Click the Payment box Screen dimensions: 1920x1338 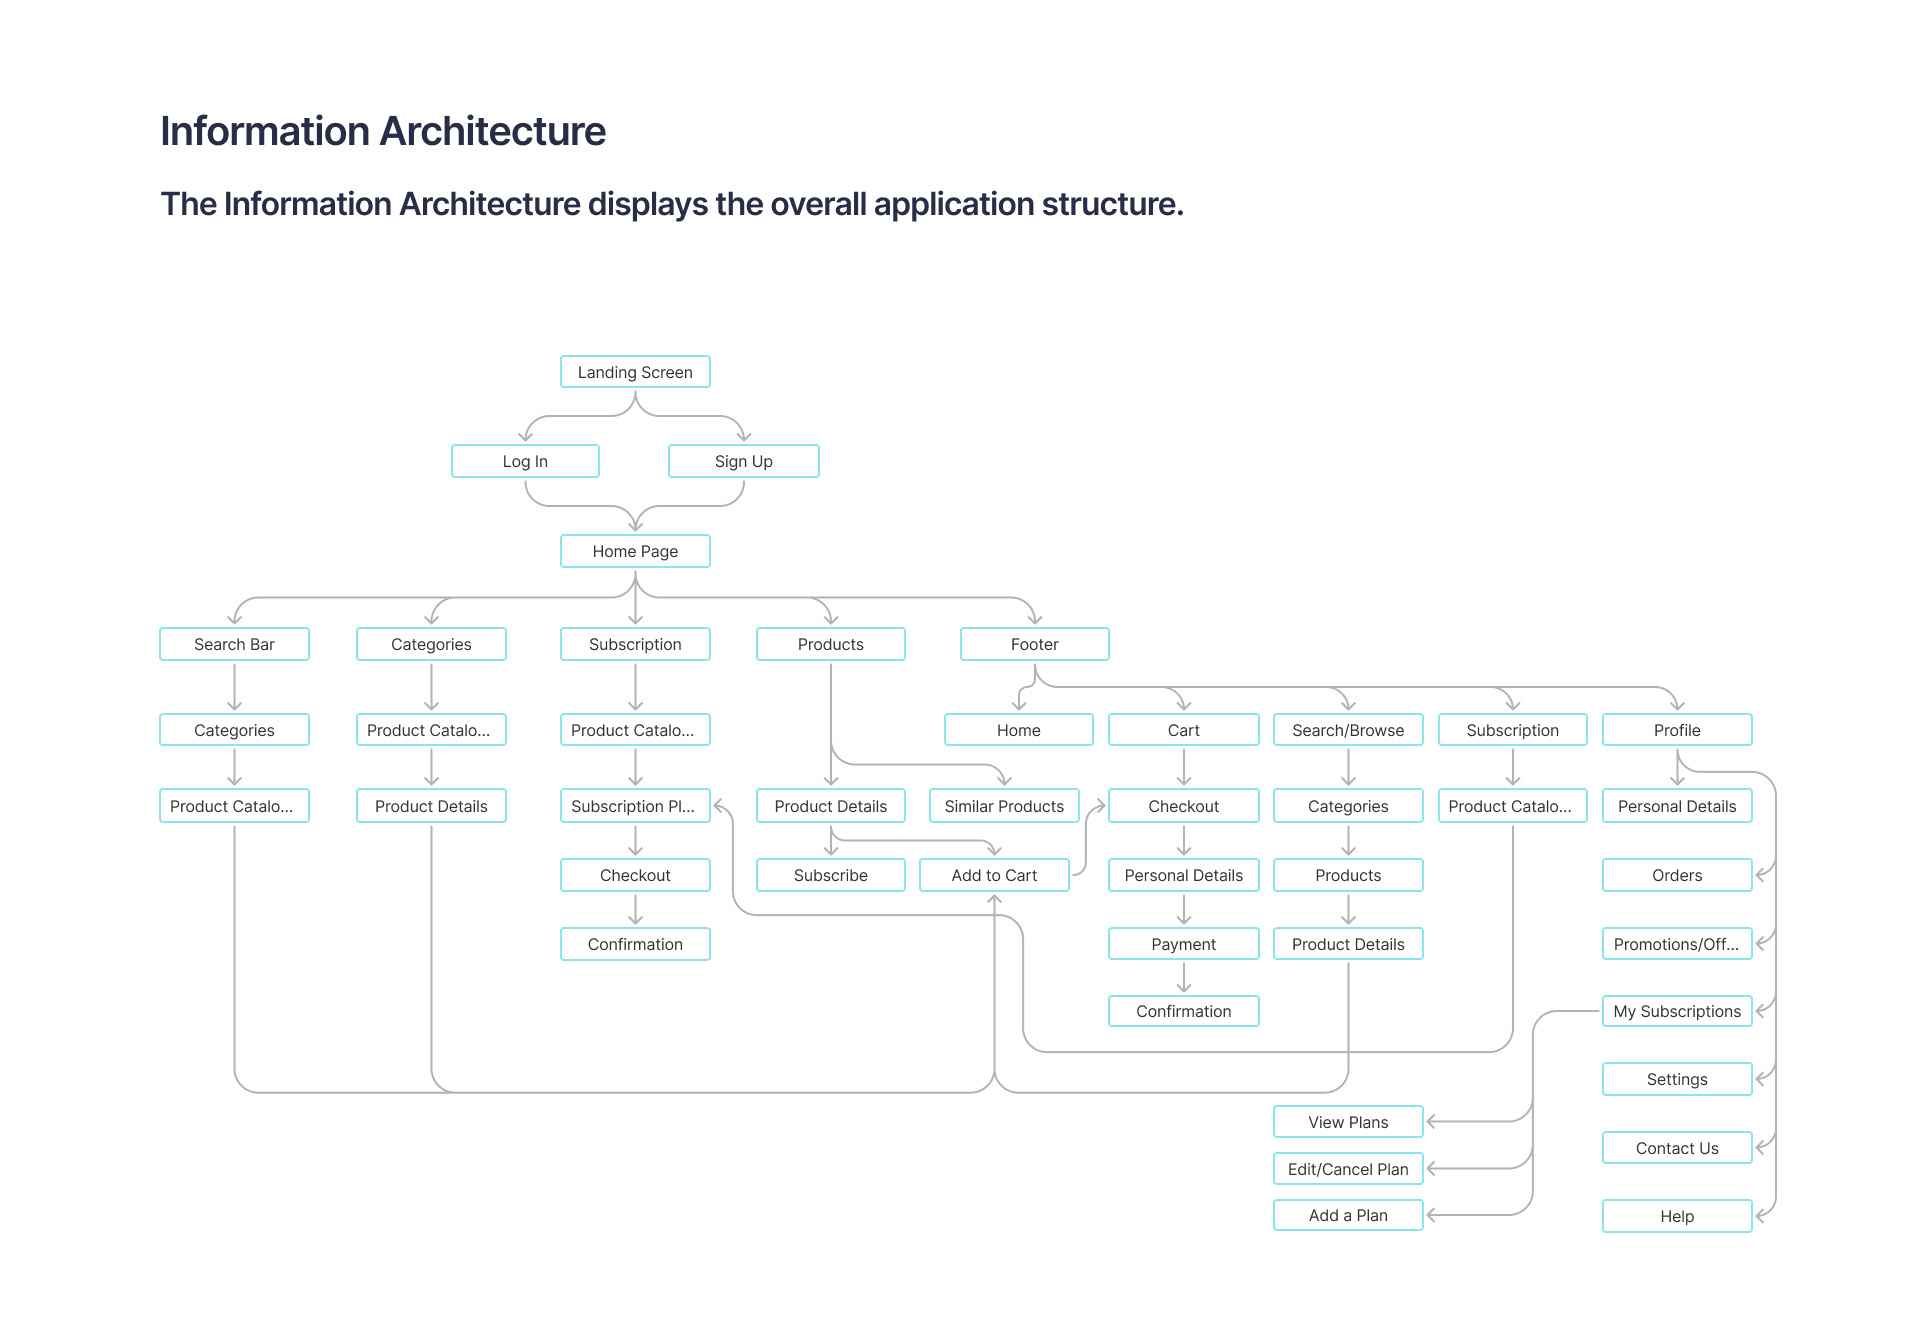[1183, 944]
